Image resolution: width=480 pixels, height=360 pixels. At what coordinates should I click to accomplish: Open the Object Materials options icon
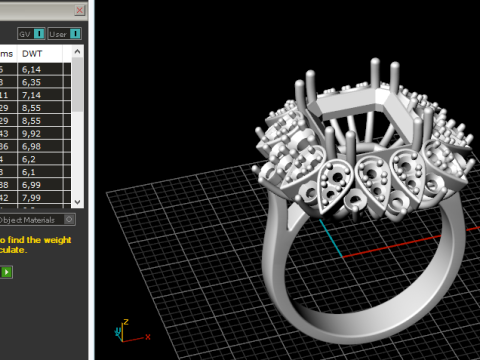tap(69, 219)
